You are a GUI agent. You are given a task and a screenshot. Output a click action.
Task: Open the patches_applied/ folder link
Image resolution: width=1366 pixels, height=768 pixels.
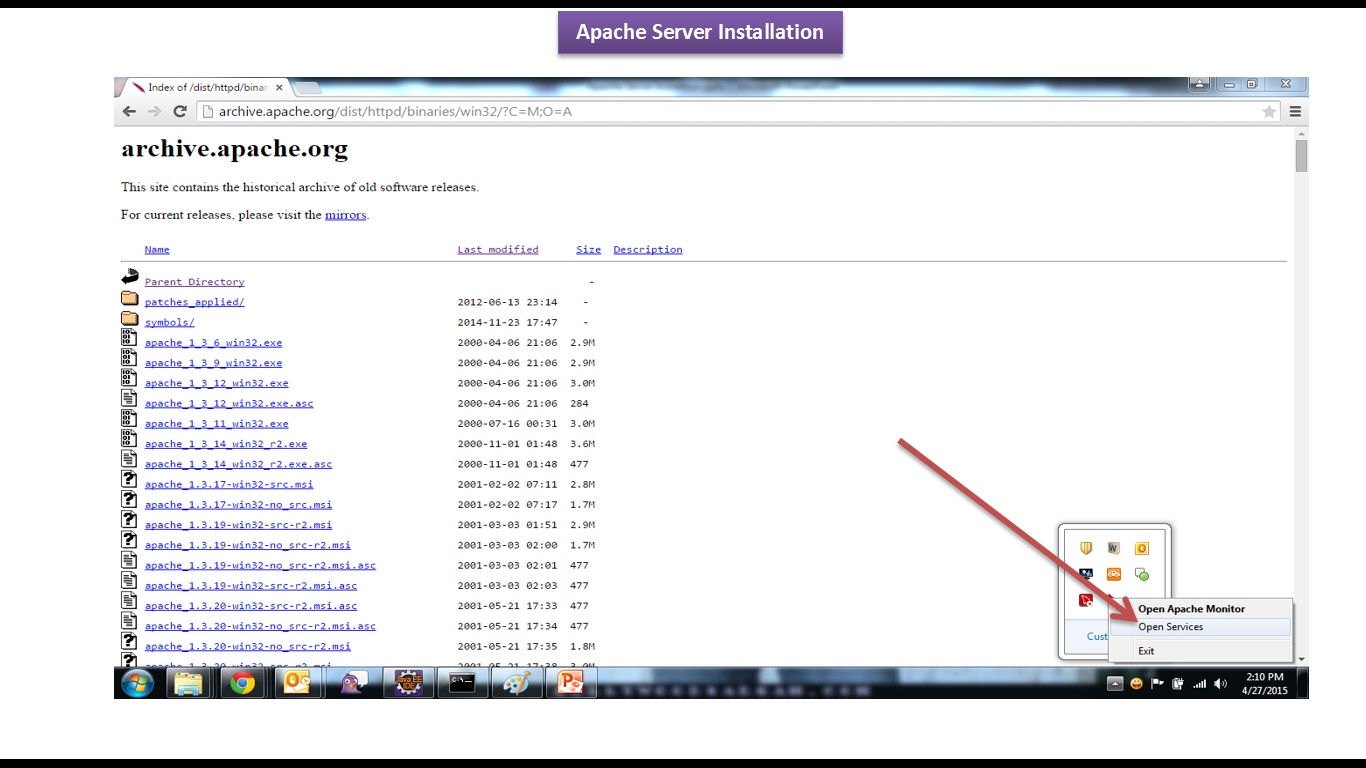[x=195, y=302]
